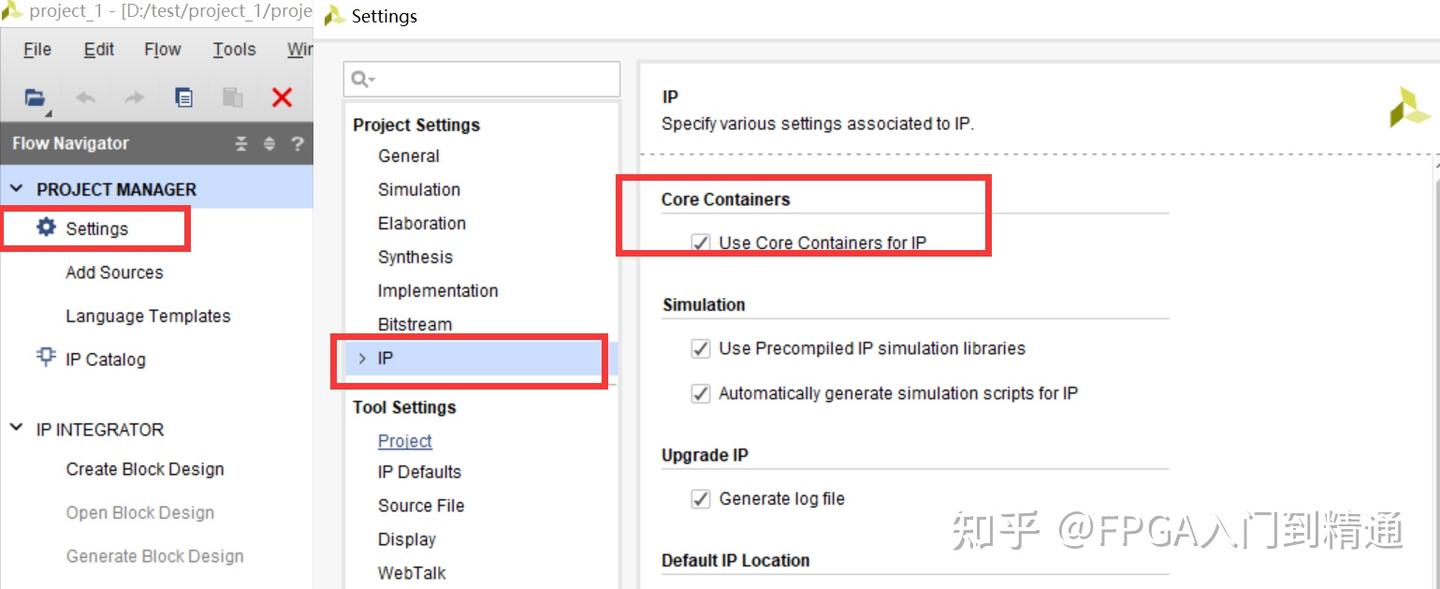This screenshot has height=589, width=1440.
Task: Uncheck Use Core Containers for IP
Action: pos(700,242)
